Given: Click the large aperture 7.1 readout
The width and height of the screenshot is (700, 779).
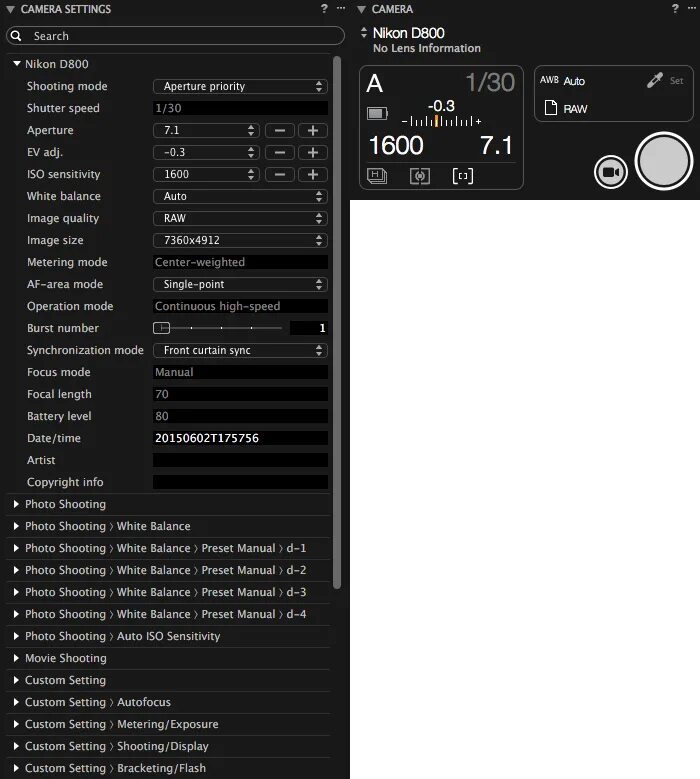Looking at the screenshot, I should (x=496, y=146).
